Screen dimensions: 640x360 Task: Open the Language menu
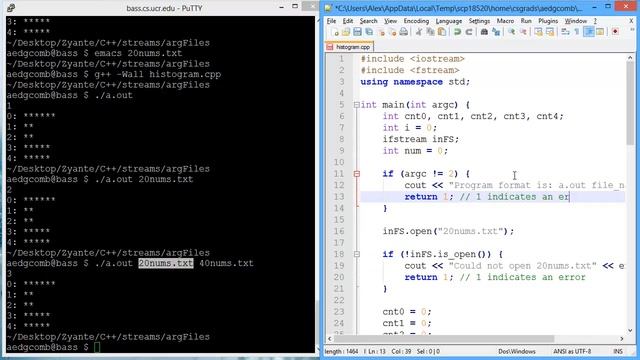(x=449, y=21)
